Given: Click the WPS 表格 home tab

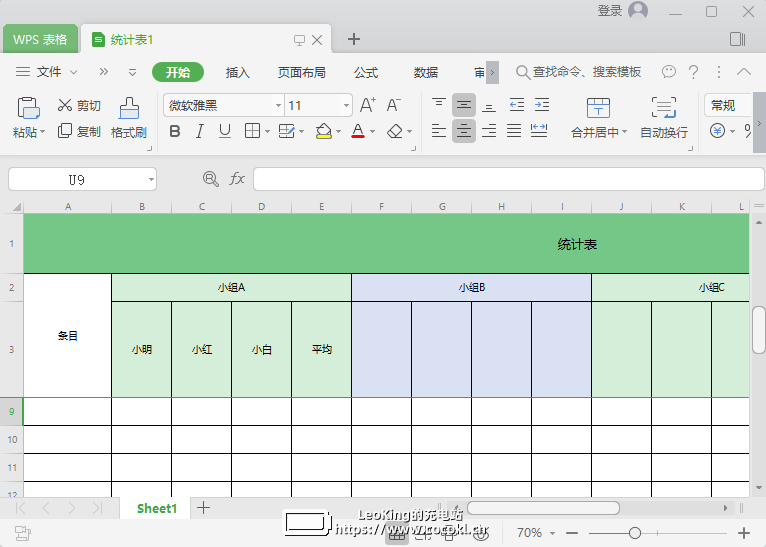Looking at the screenshot, I should coord(40,40).
